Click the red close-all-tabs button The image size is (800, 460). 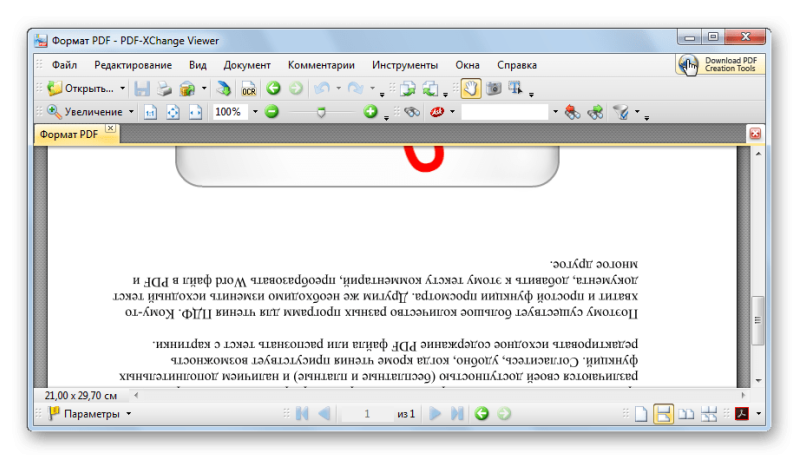click(x=755, y=134)
